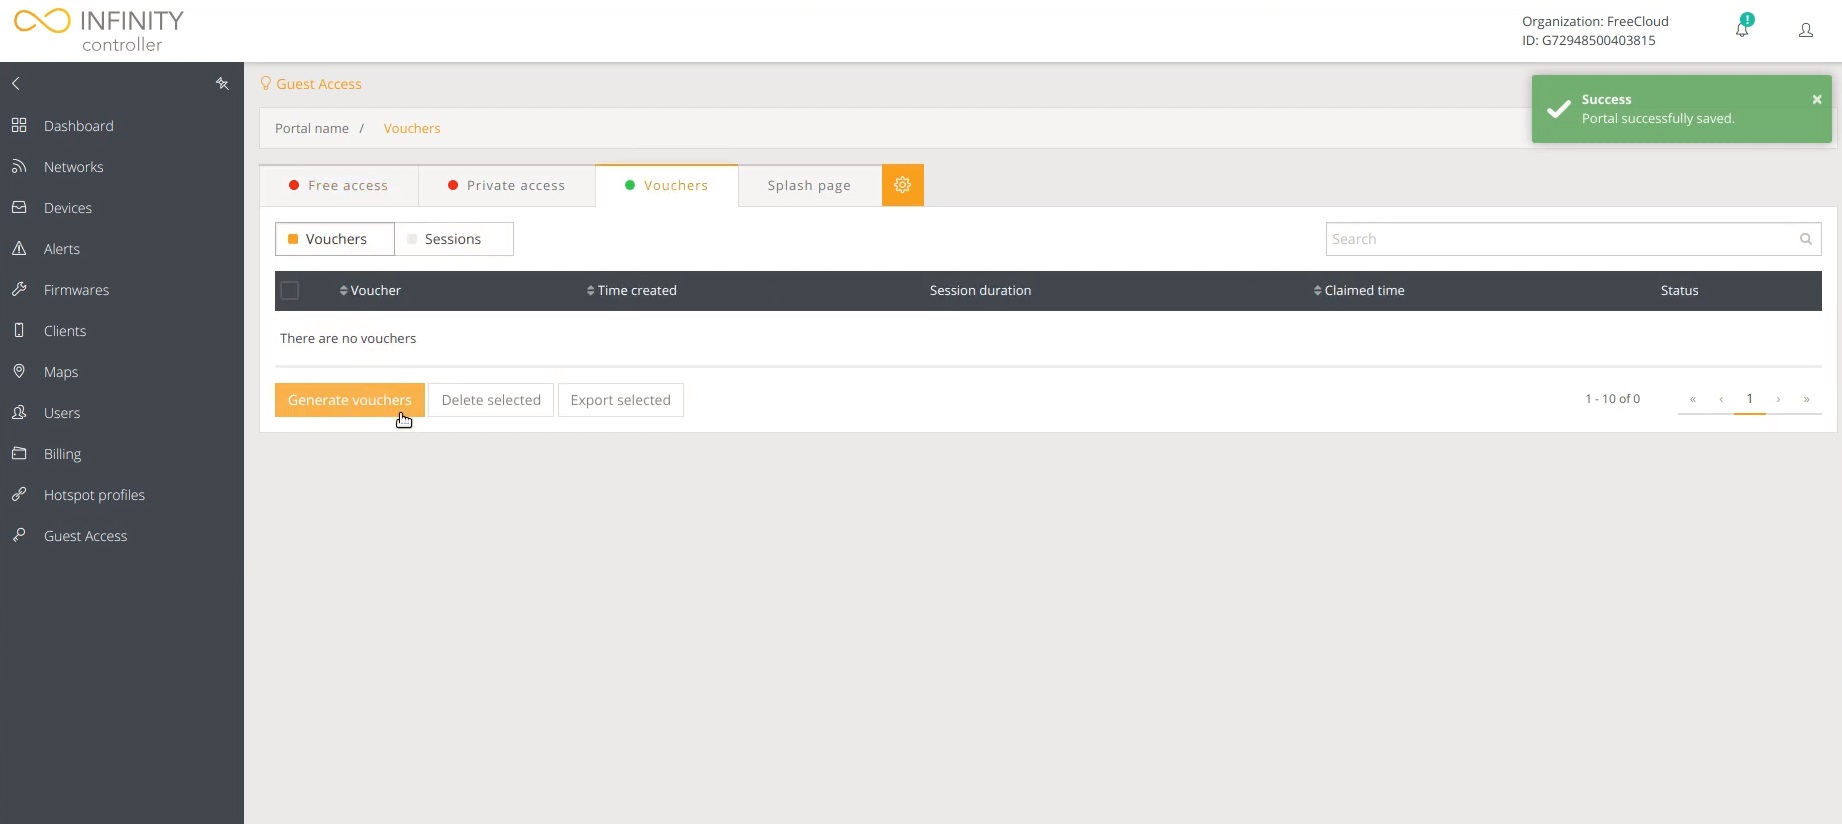Switch to the Splash page tab

click(x=810, y=186)
